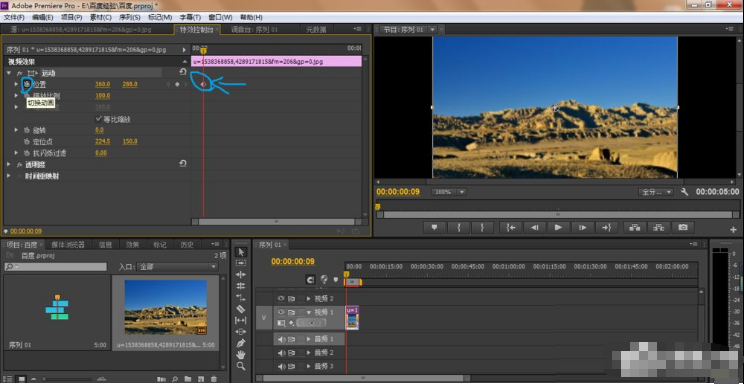Select the Hand tool
Viewport: 744px width, 384px height.
(x=241, y=355)
